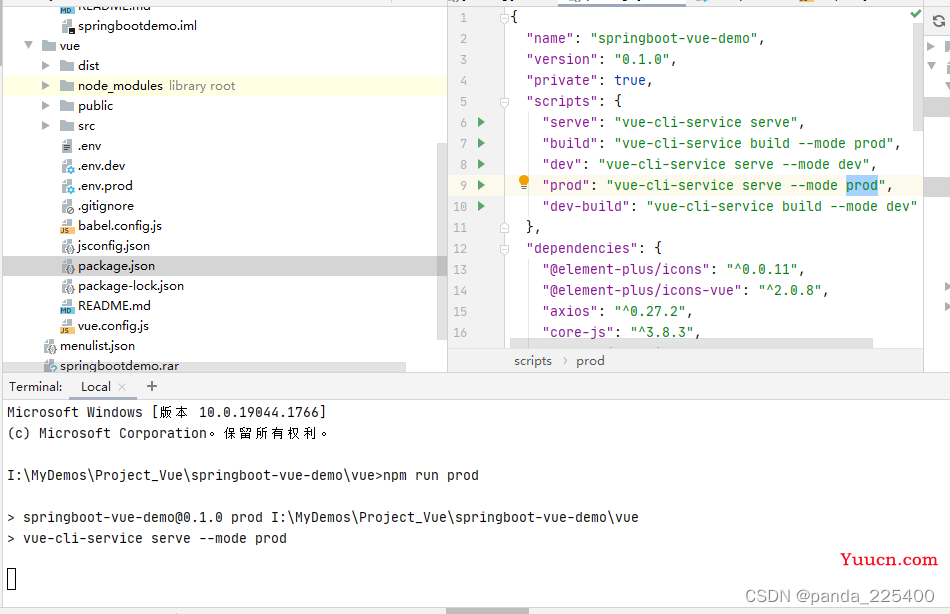
Task: Collapse the vue folder
Action: (28, 45)
